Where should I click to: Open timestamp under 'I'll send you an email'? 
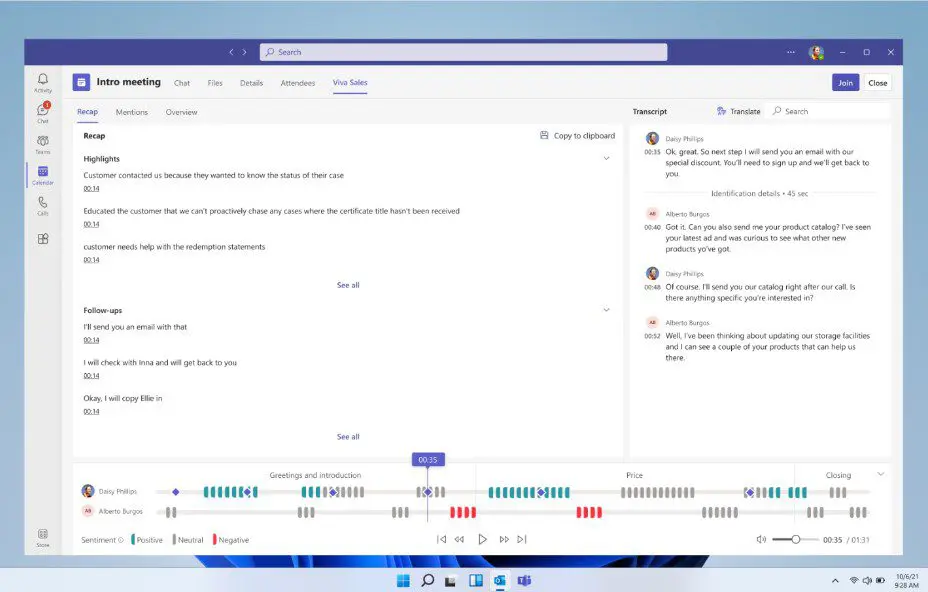click(91, 340)
